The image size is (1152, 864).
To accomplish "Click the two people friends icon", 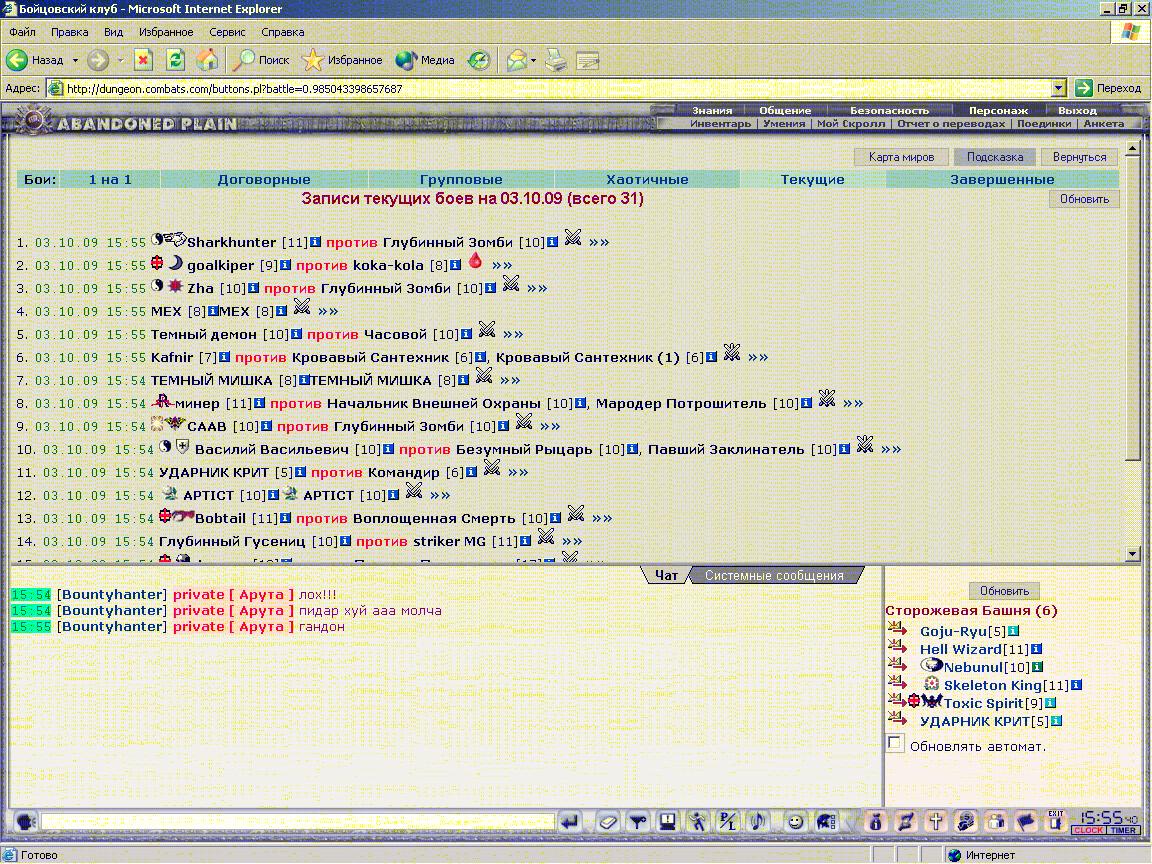I will point(996,822).
